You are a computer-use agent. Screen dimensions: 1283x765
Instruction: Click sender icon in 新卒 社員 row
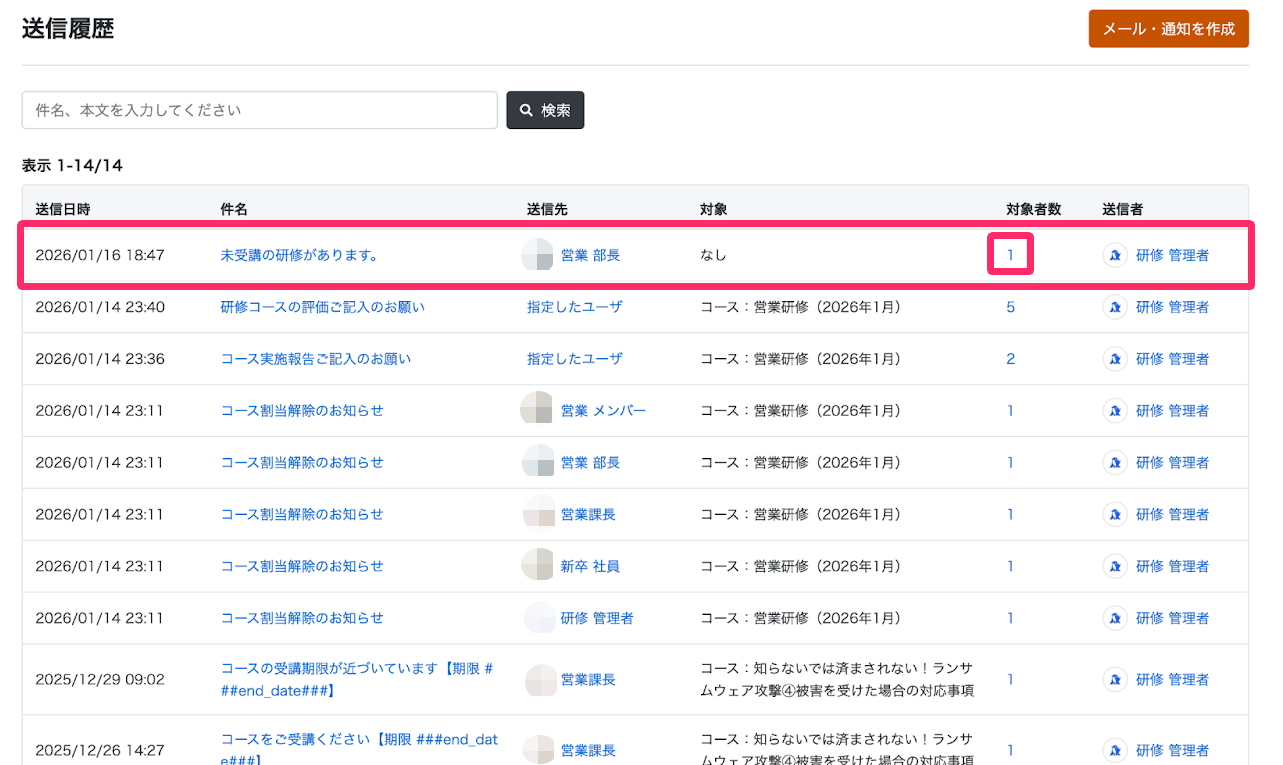[1115, 566]
